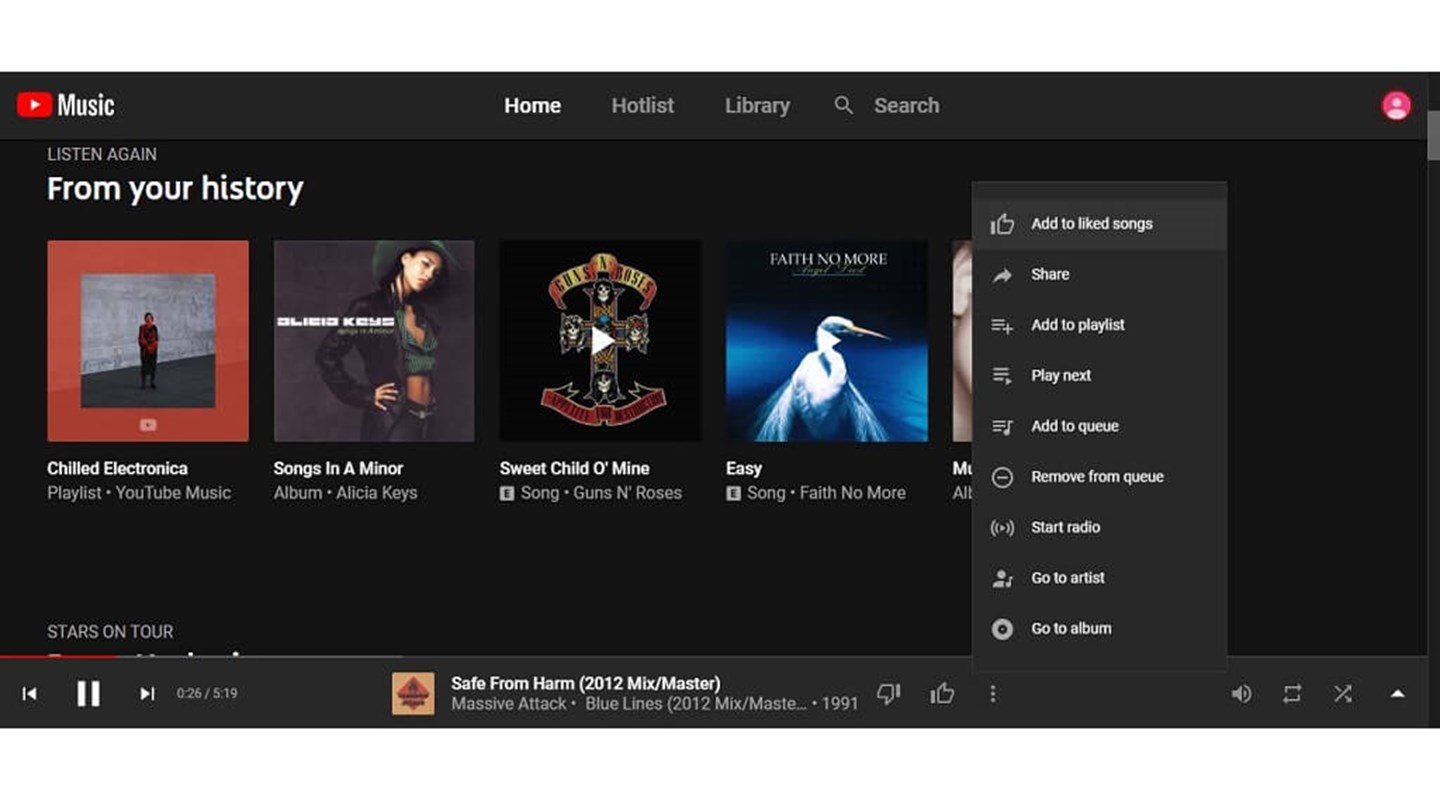Open the Songs In A Minor album by Alicia Keys
1440x810 pixels.
click(x=373, y=340)
